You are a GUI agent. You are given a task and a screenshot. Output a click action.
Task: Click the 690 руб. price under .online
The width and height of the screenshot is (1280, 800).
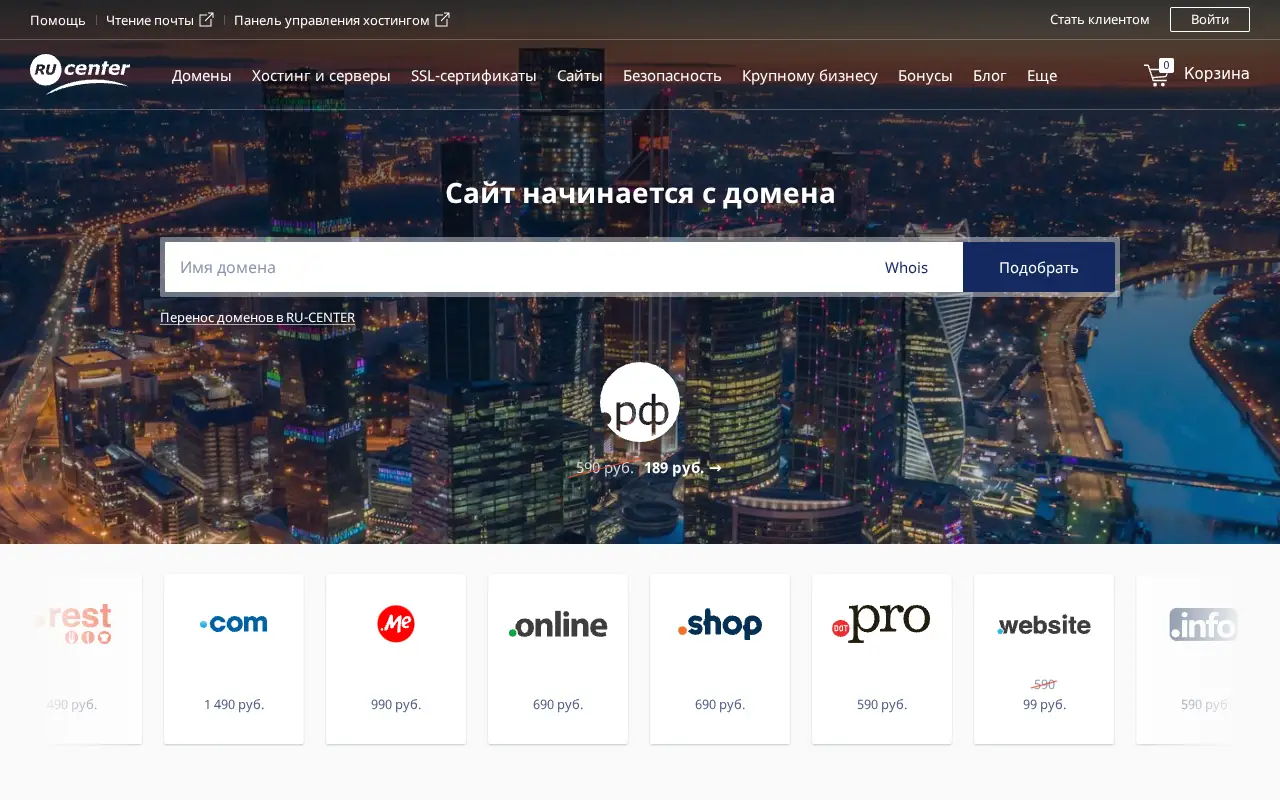click(x=558, y=704)
